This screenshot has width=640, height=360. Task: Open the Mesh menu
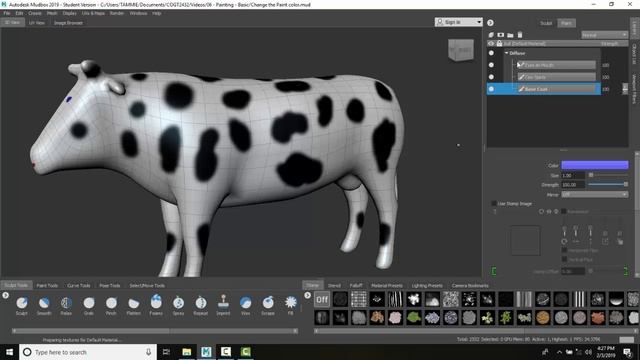(x=52, y=13)
